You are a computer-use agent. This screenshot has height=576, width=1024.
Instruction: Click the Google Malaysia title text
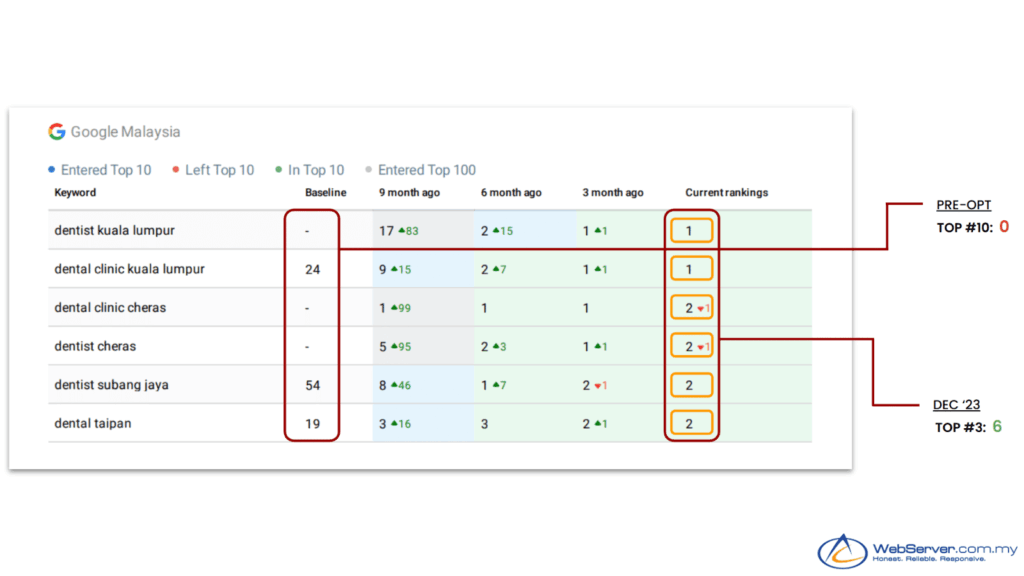pyautogui.click(x=125, y=132)
